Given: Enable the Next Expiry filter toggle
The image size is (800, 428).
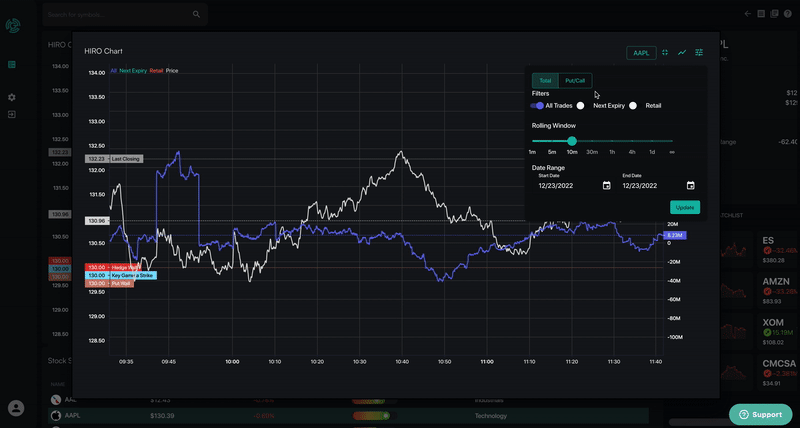Looking at the screenshot, I should point(580,106).
